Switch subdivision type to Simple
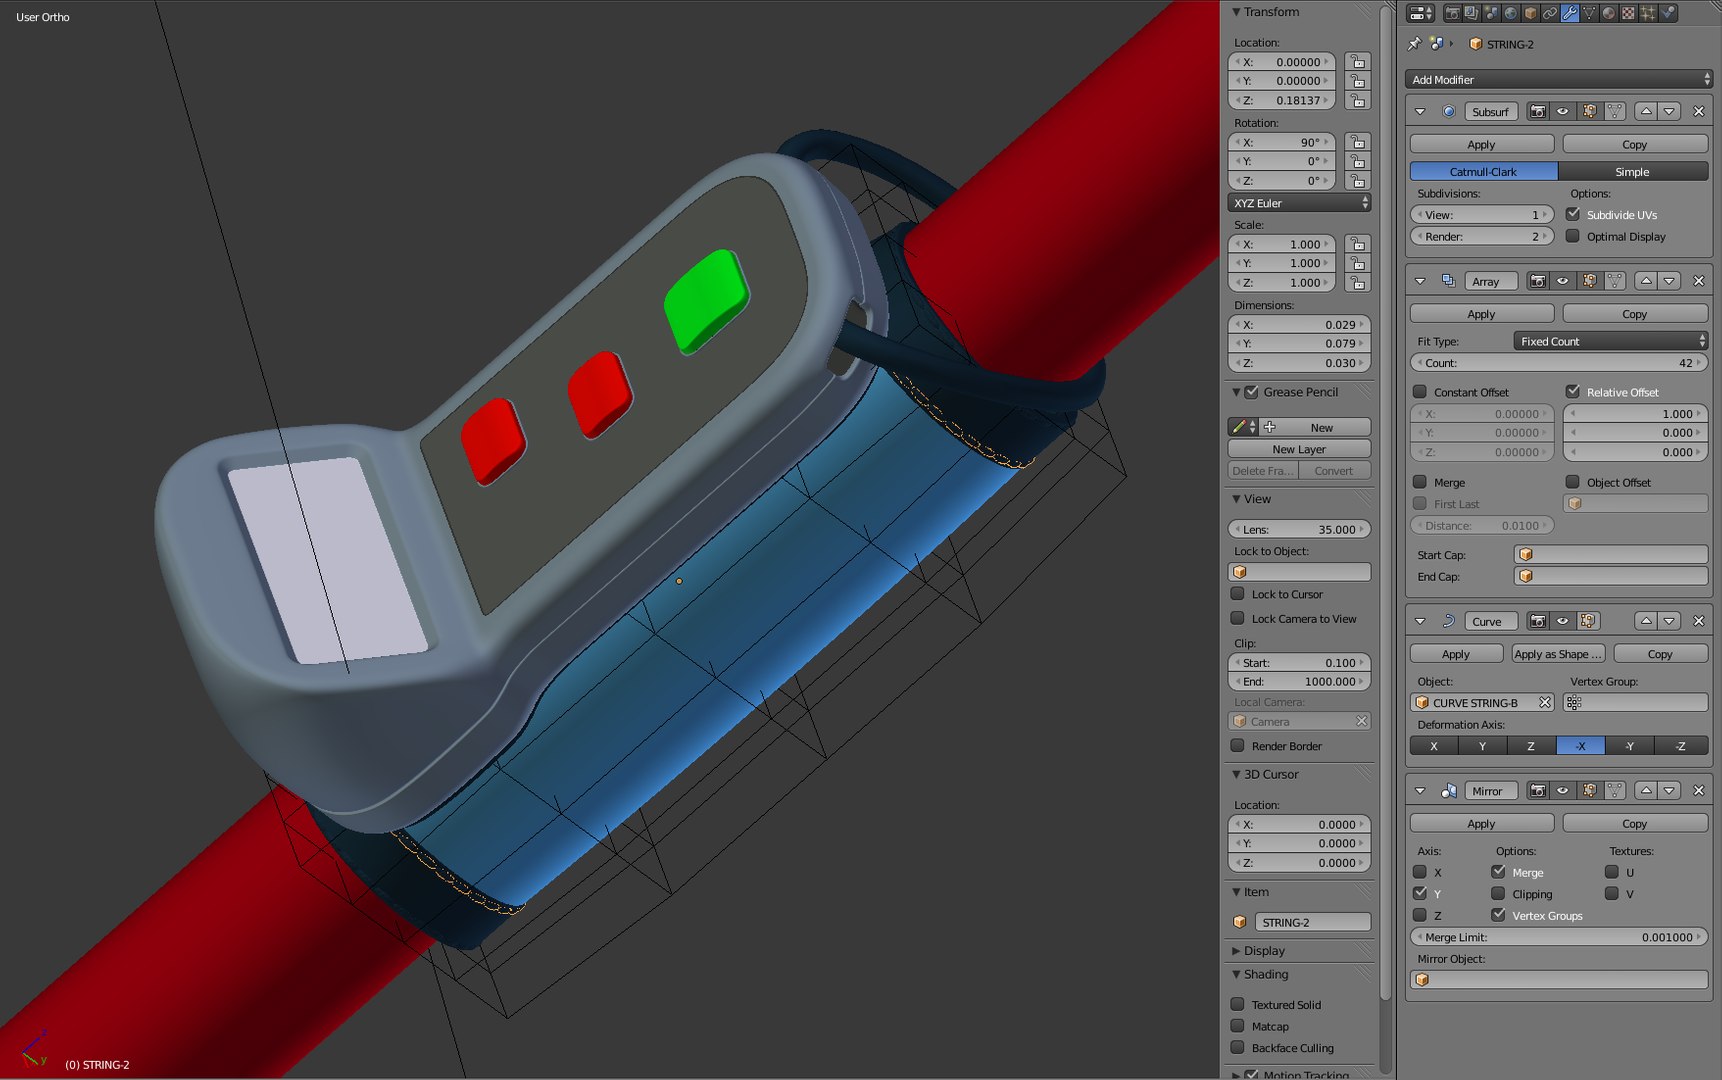The height and width of the screenshot is (1080, 1722). pyautogui.click(x=1633, y=172)
